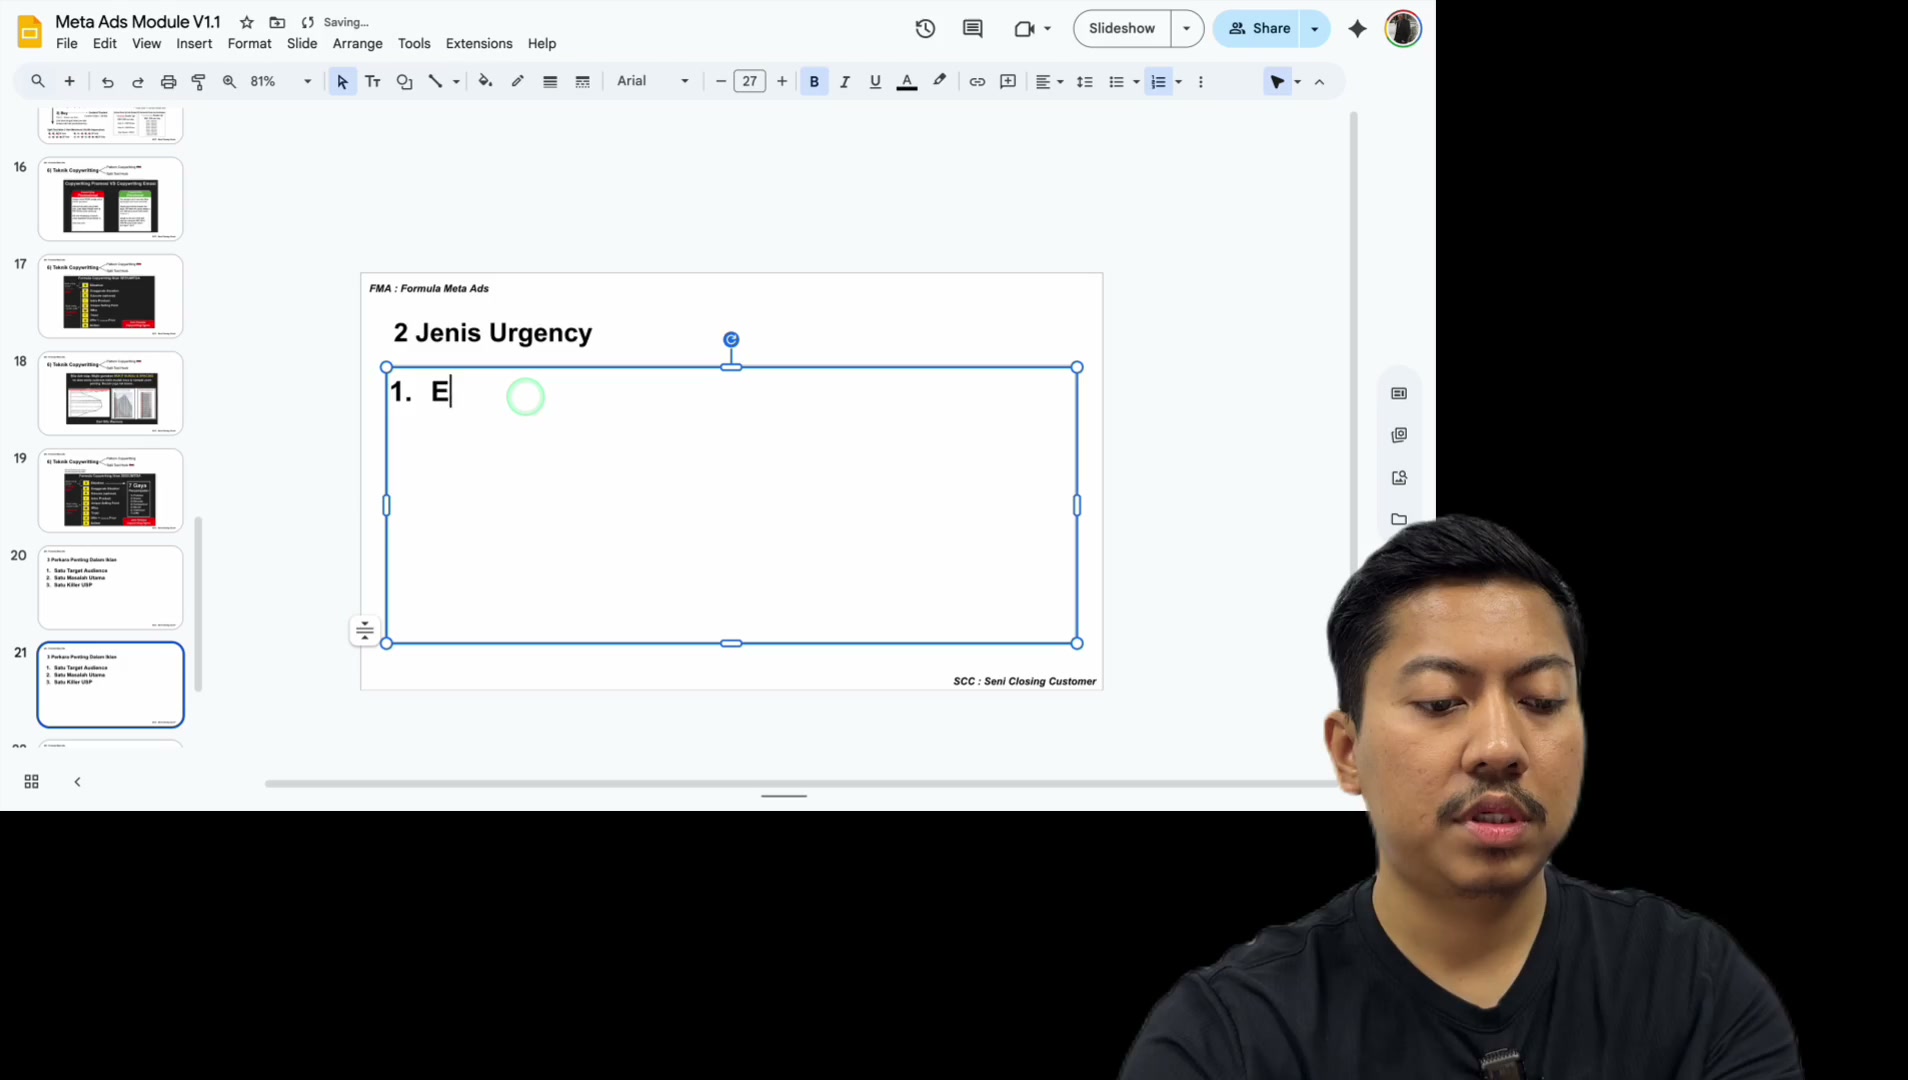Open the fill color bucket
This screenshot has width=1908, height=1080.
point(485,82)
